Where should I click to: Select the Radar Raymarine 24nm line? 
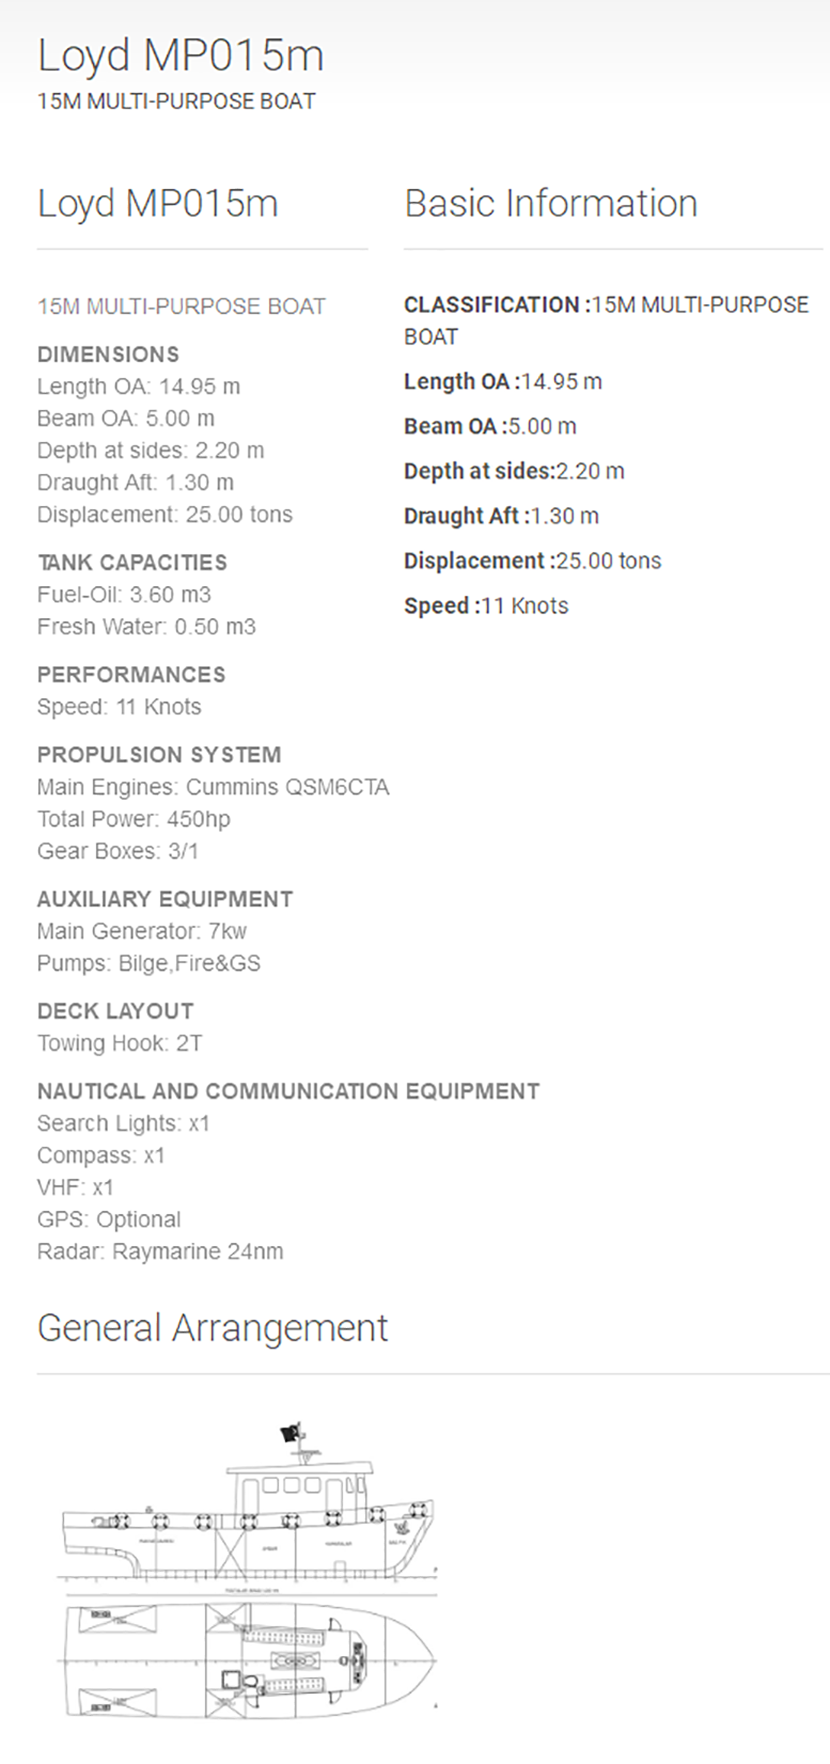(x=160, y=1251)
